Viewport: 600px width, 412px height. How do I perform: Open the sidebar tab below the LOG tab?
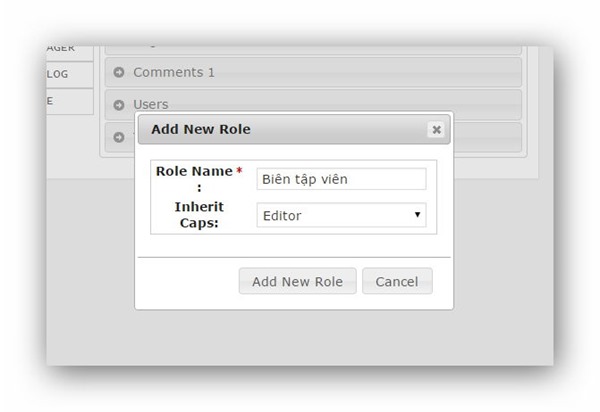point(69,101)
